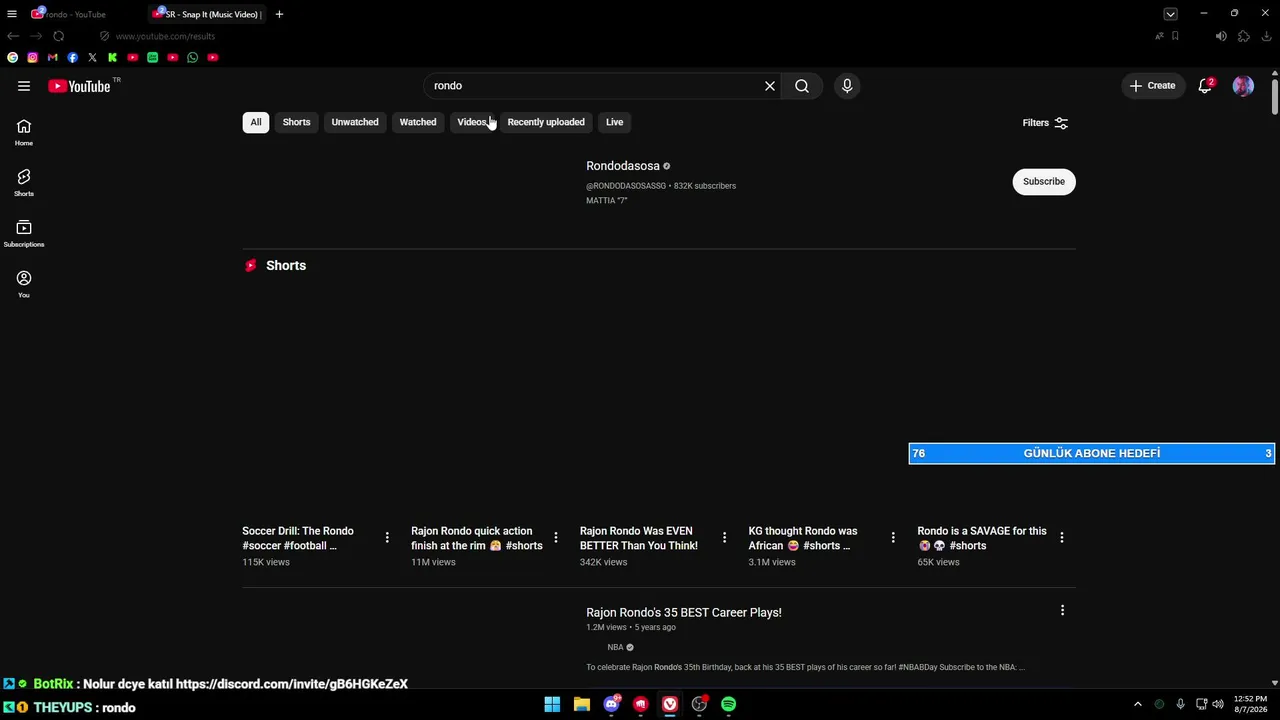This screenshot has width=1280, height=720.
Task: Select the Unwatched filter chip
Action: pyautogui.click(x=355, y=122)
